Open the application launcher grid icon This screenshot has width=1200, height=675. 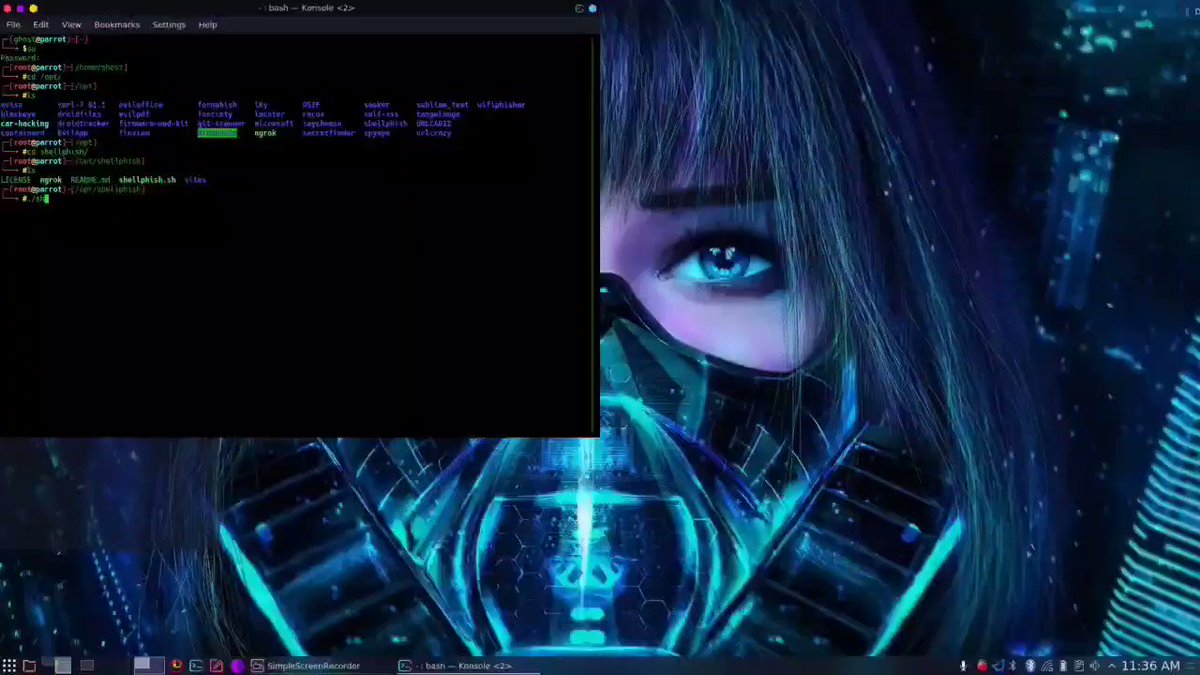[9, 665]
